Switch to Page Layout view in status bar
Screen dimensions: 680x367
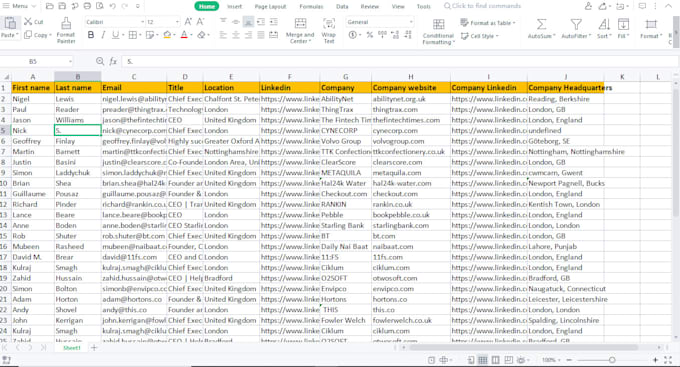tap(495, 360)
